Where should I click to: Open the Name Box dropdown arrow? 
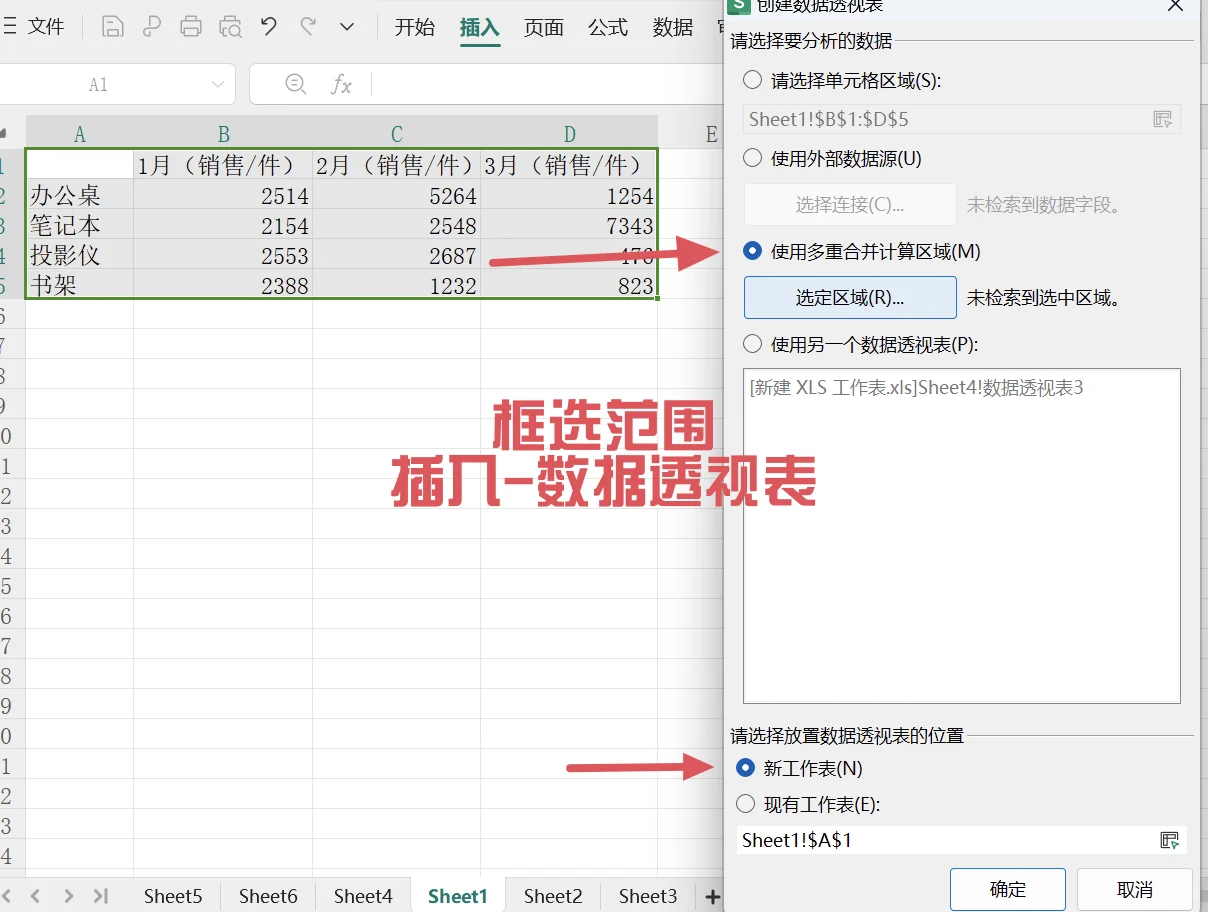click(218, 84)
